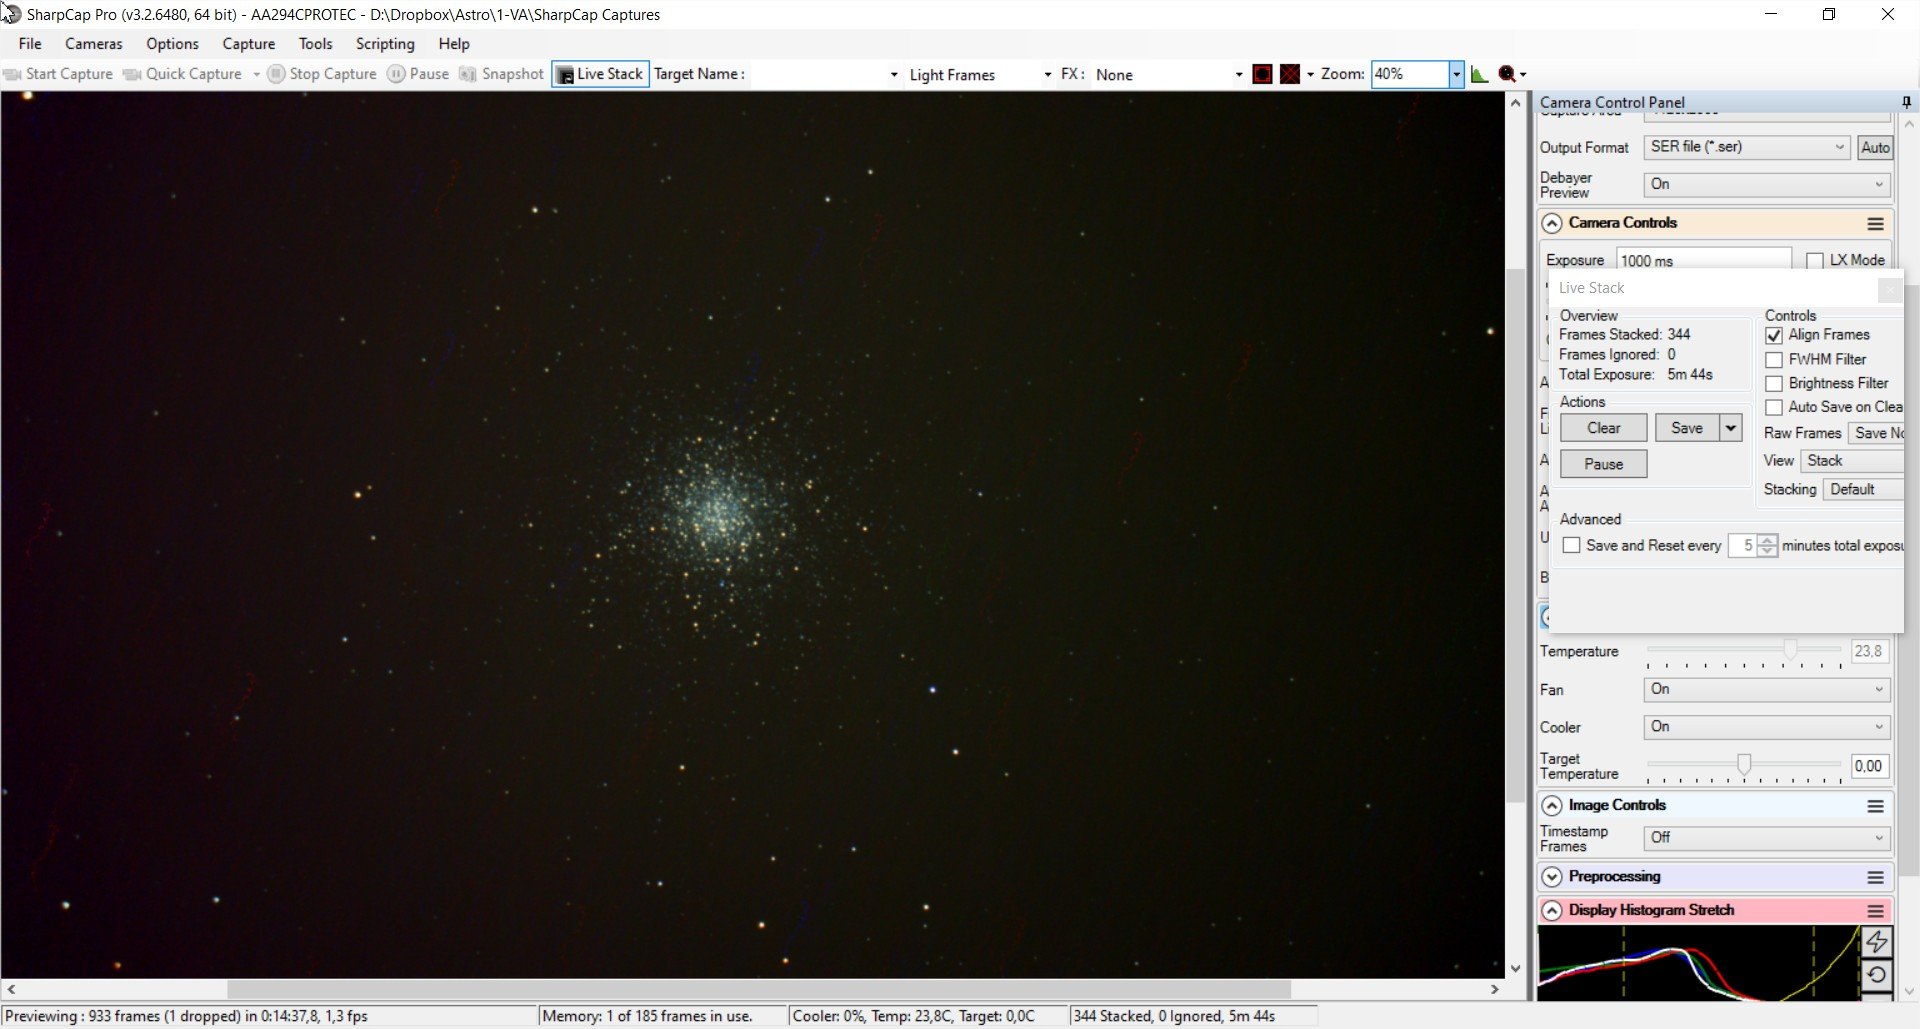
Task: Reset histogram stretch with circular arrow icon
Action: [x=1877, y=974]
